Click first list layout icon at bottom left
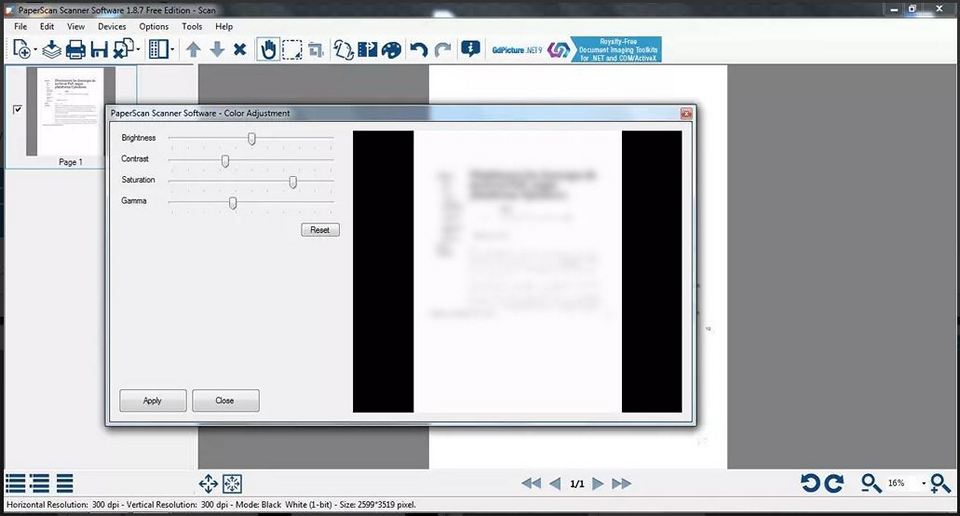960x516 pixels. [15, 484]
